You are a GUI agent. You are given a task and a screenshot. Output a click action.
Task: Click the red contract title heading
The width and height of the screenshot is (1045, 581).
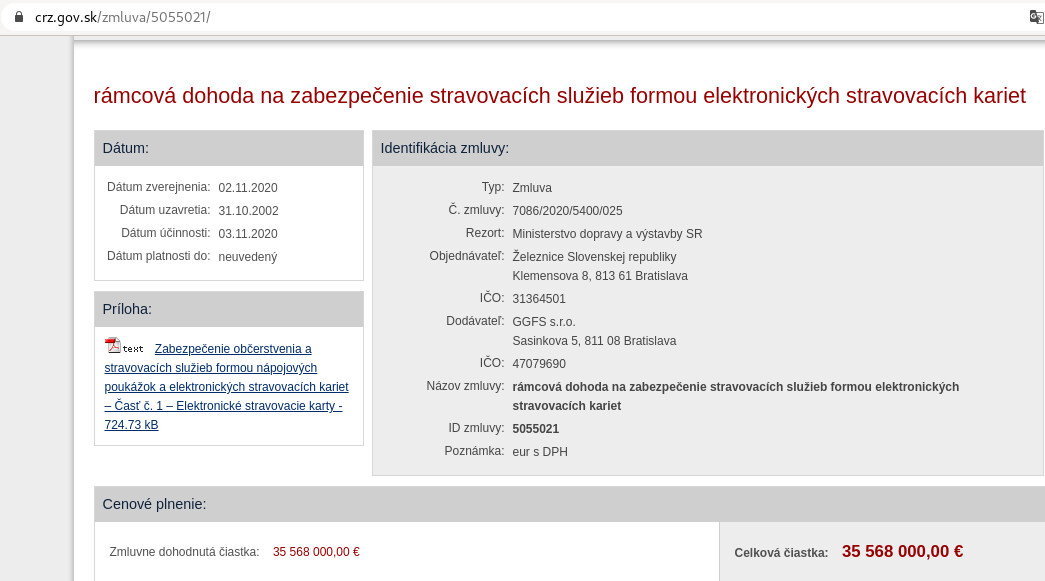559,95
